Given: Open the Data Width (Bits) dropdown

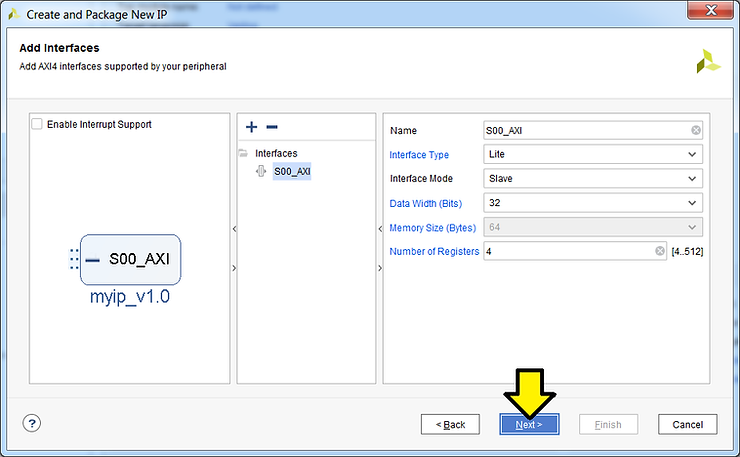Looking at the screenshot, I should click(593, 203).
